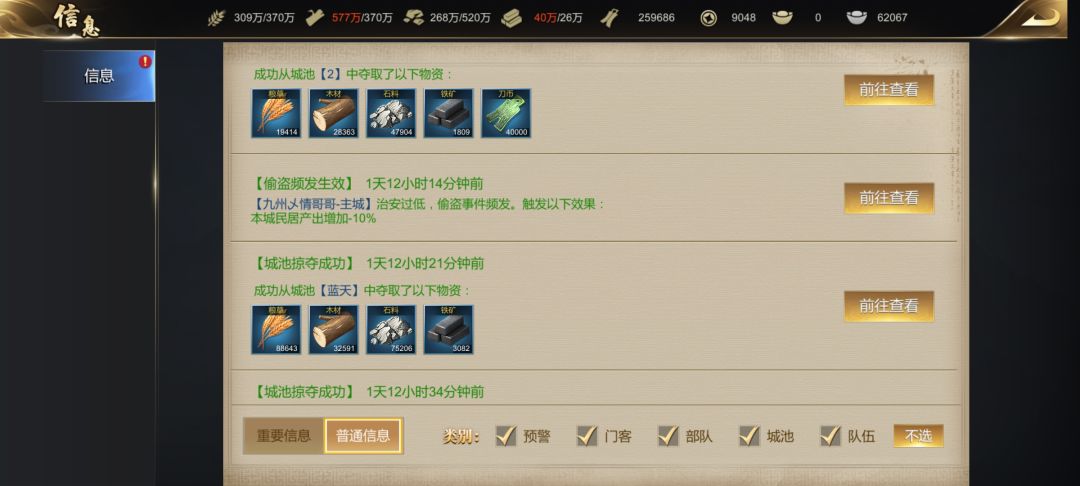Select the 木材 icon showing 28363

pos(333,113)
